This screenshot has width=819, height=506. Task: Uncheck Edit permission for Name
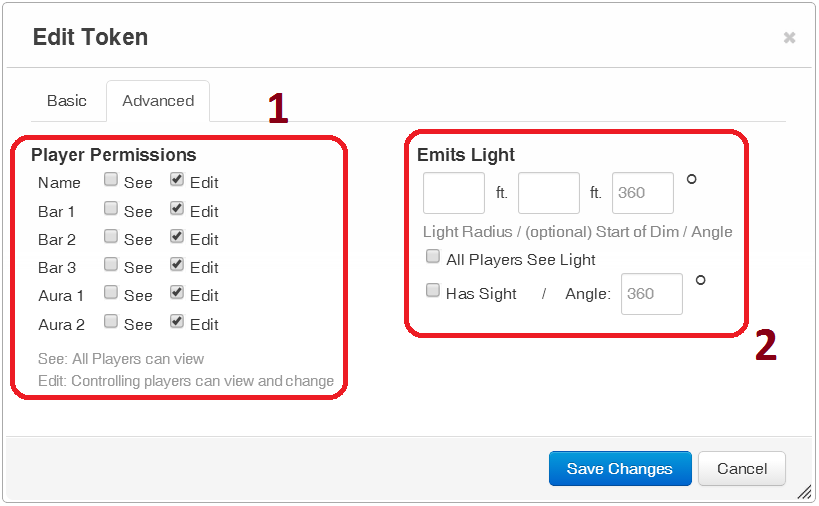[177, 181]
